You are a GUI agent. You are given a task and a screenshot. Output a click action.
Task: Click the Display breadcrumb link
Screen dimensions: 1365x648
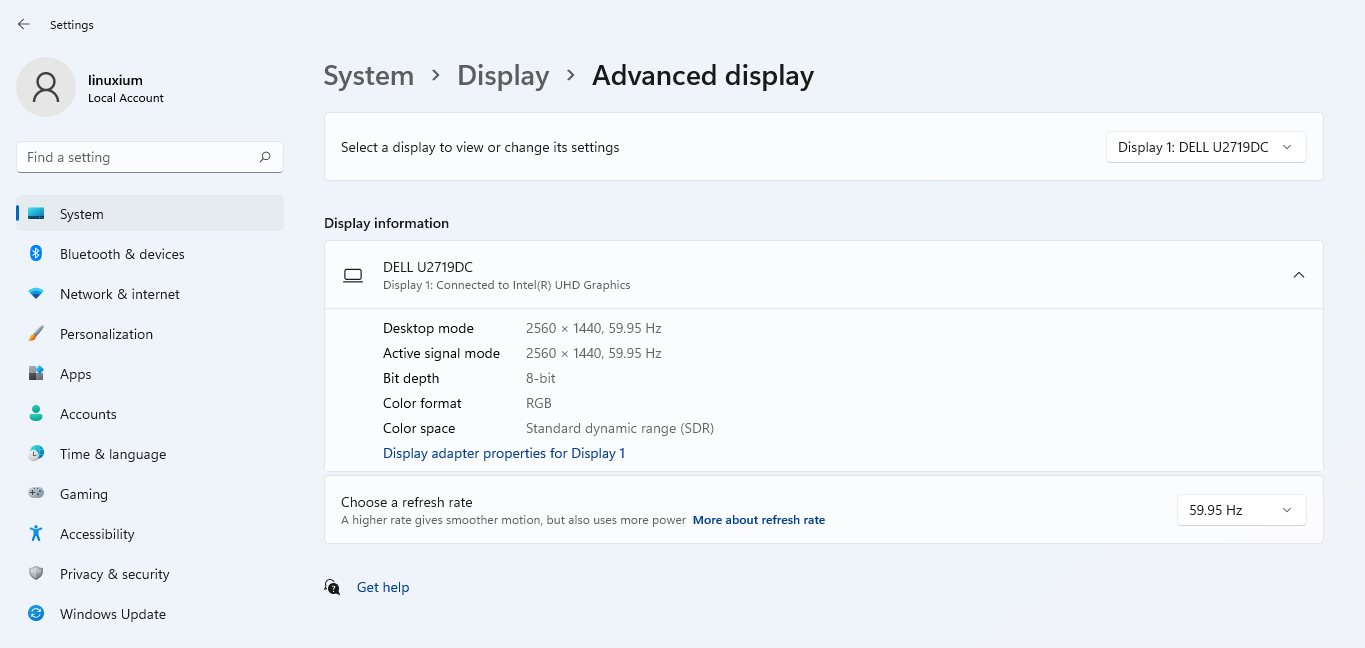coord(503,76)
